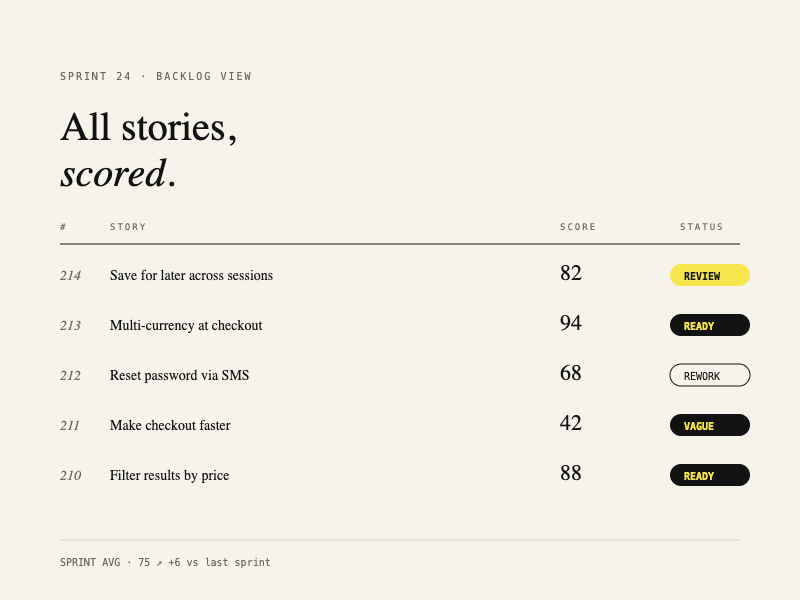Click the Sprint AVG summary footer
Screen dimensions: 800x600
(x=165, y=562)
